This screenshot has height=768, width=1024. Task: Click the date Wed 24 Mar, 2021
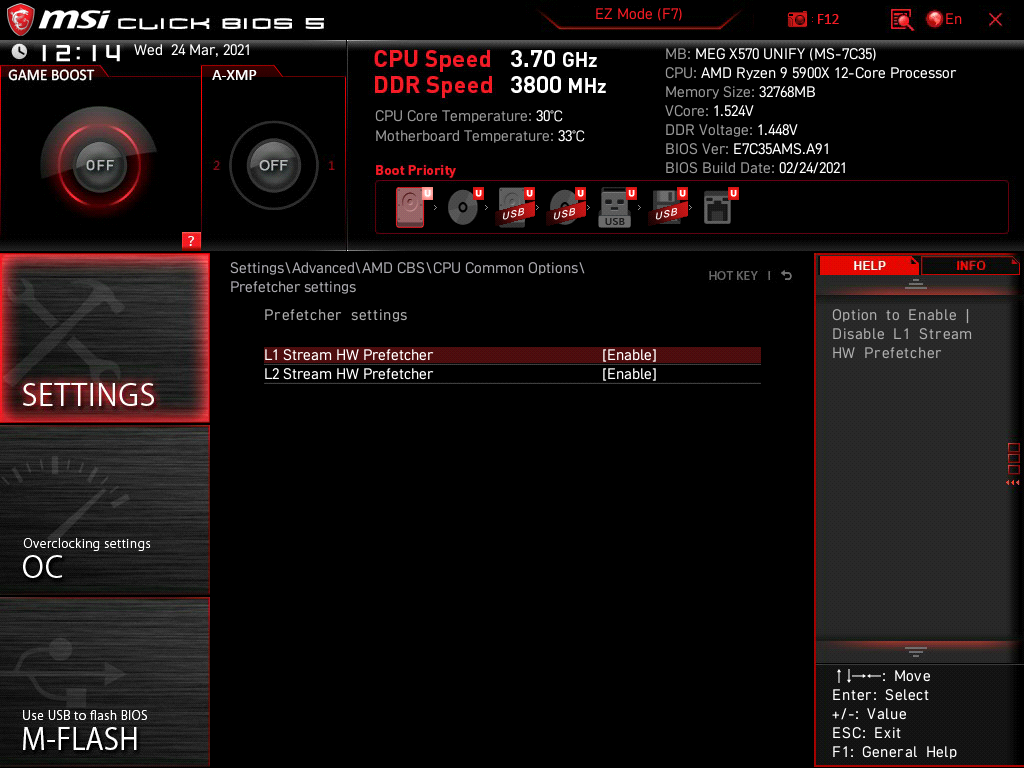(192, 50)
